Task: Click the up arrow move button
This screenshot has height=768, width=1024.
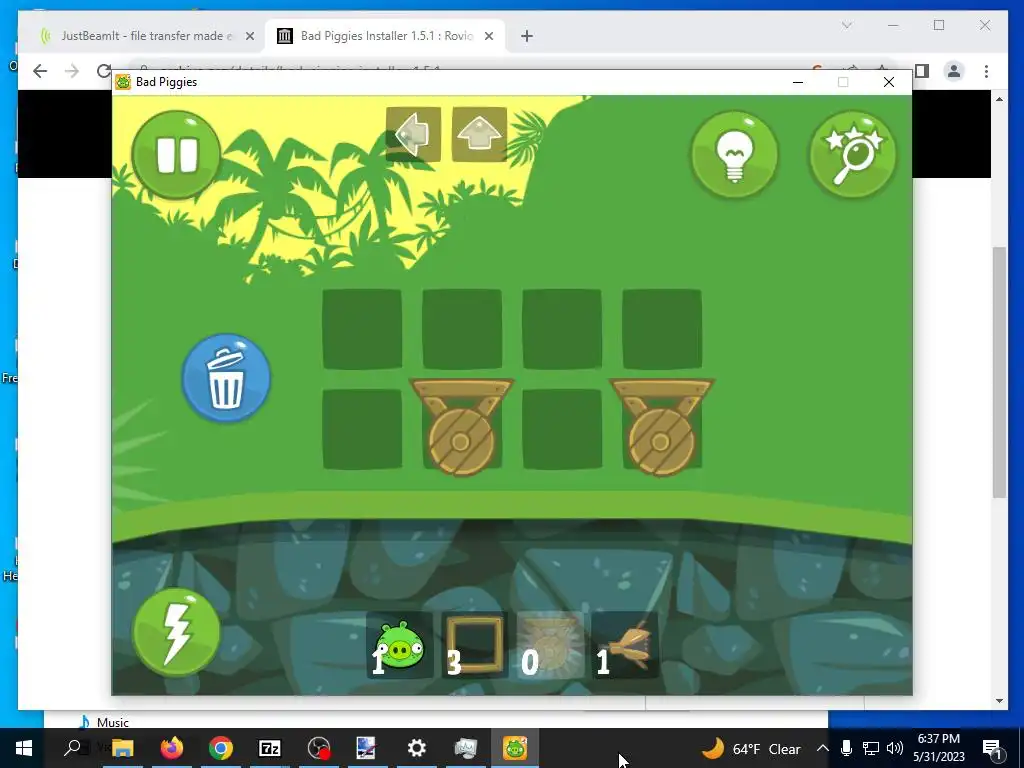Action: click(479, 134)
